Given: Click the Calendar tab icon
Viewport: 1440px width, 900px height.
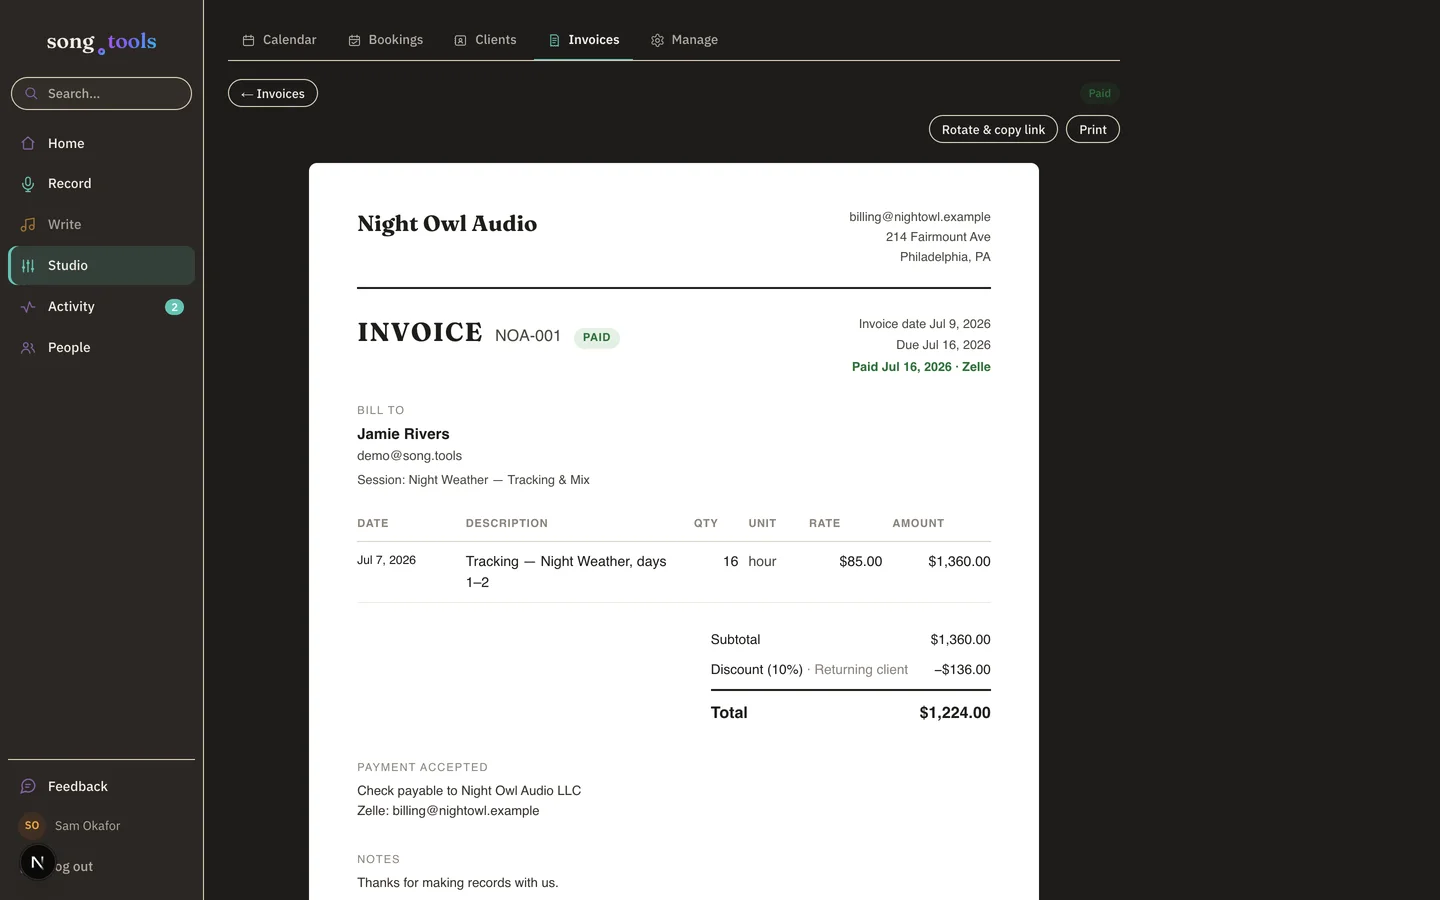Looking at the screenshot, I should (248, 40).
